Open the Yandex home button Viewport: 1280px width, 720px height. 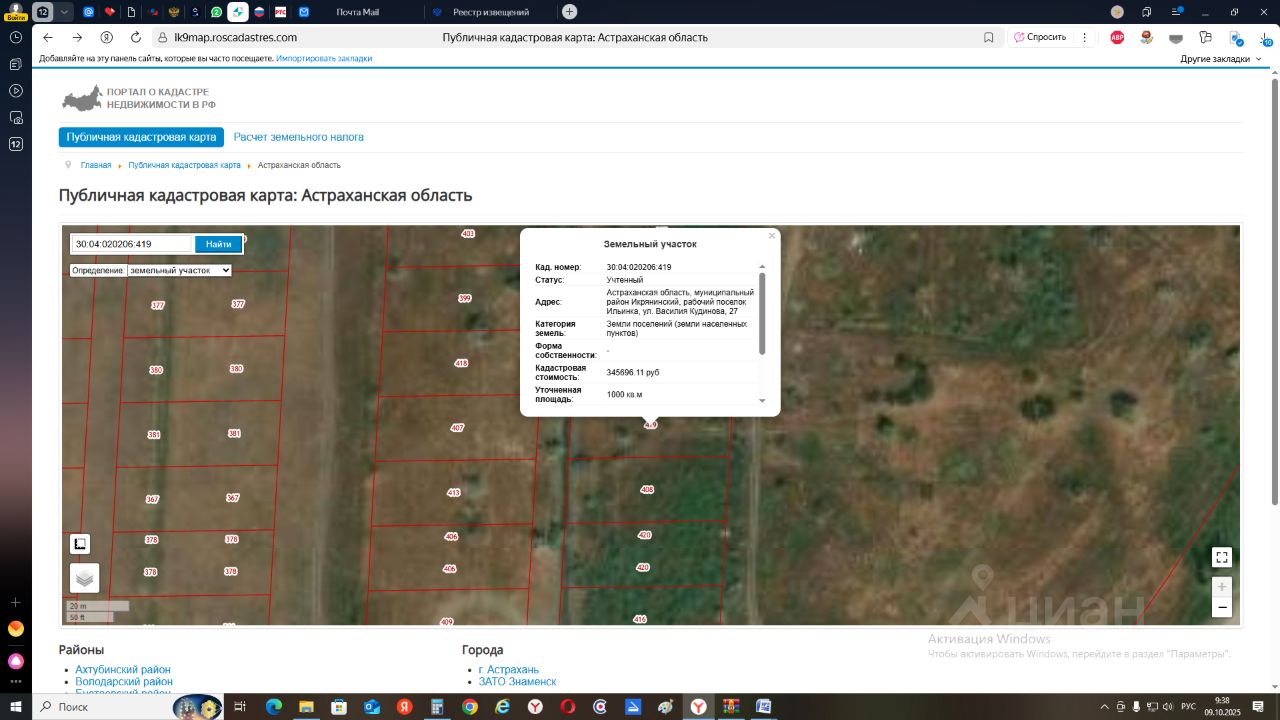coord(107,37)
